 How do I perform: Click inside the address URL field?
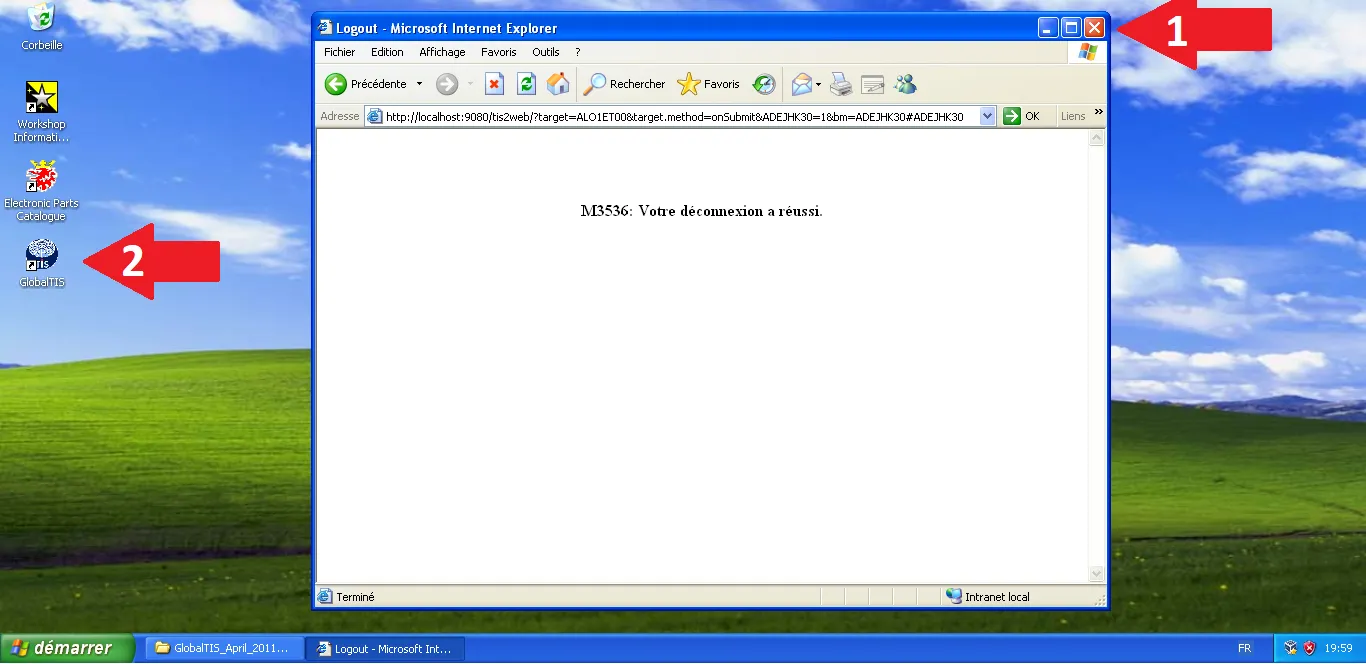(675, 117)
